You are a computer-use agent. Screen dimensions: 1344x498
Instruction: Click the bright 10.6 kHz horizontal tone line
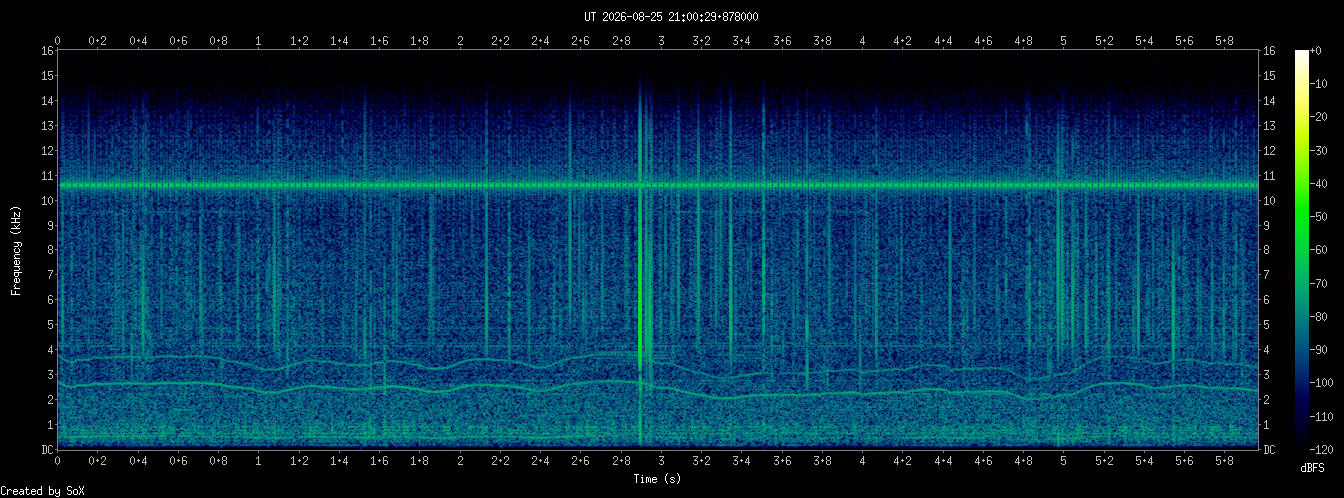click(x=658, y=185)
